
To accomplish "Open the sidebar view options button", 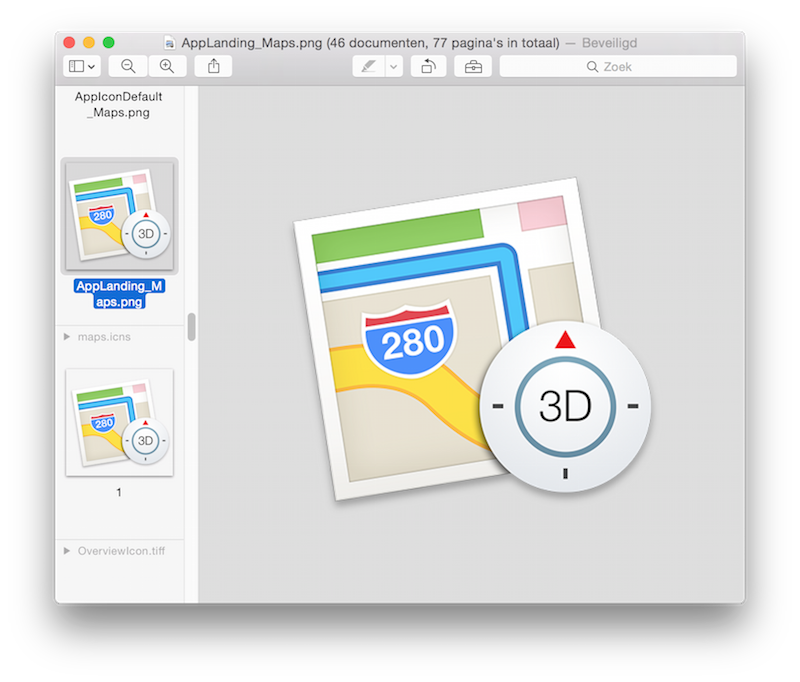I will point(82,66).
